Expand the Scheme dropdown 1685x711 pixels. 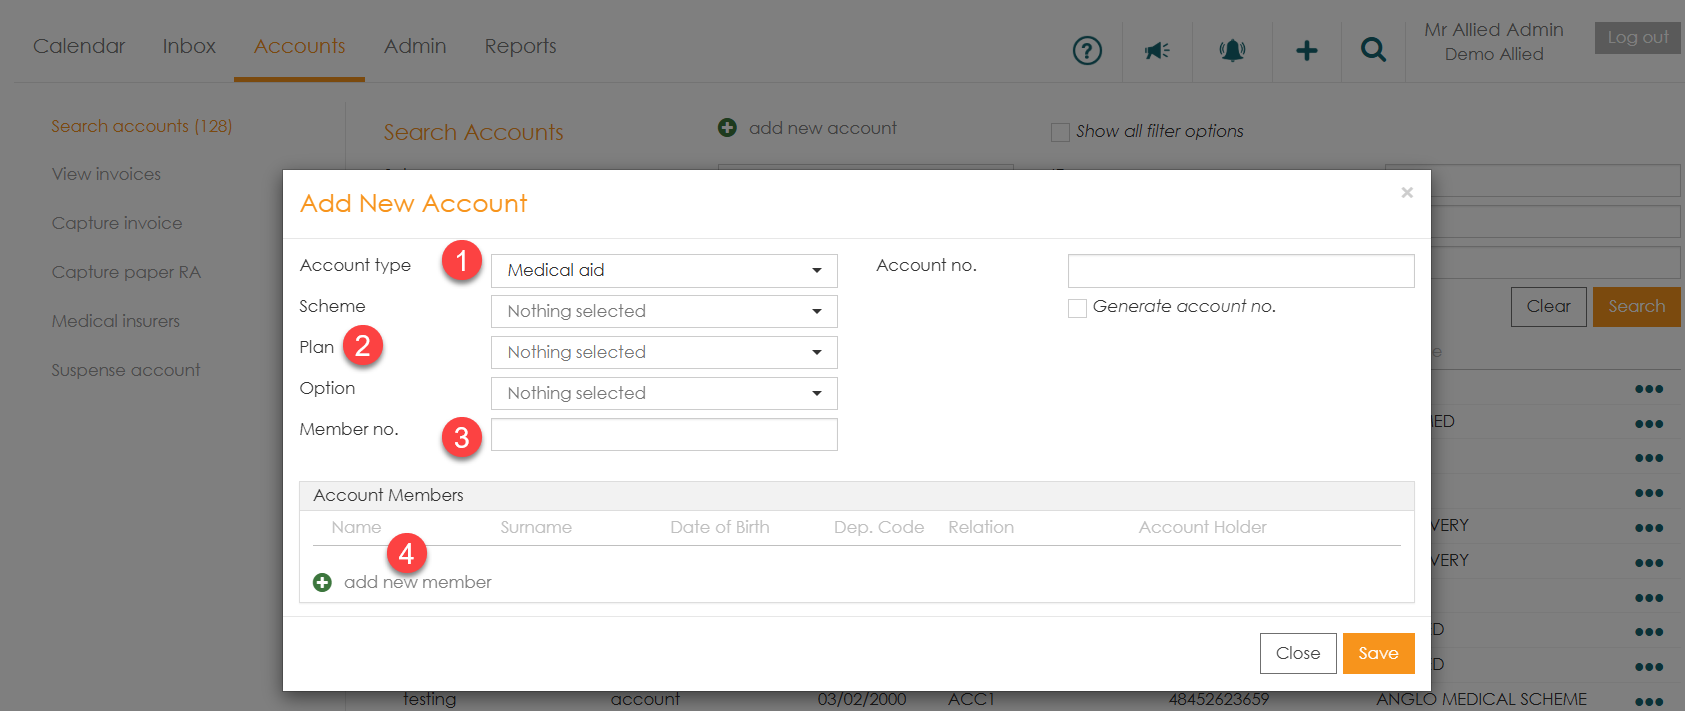click(x=664, y=311)
